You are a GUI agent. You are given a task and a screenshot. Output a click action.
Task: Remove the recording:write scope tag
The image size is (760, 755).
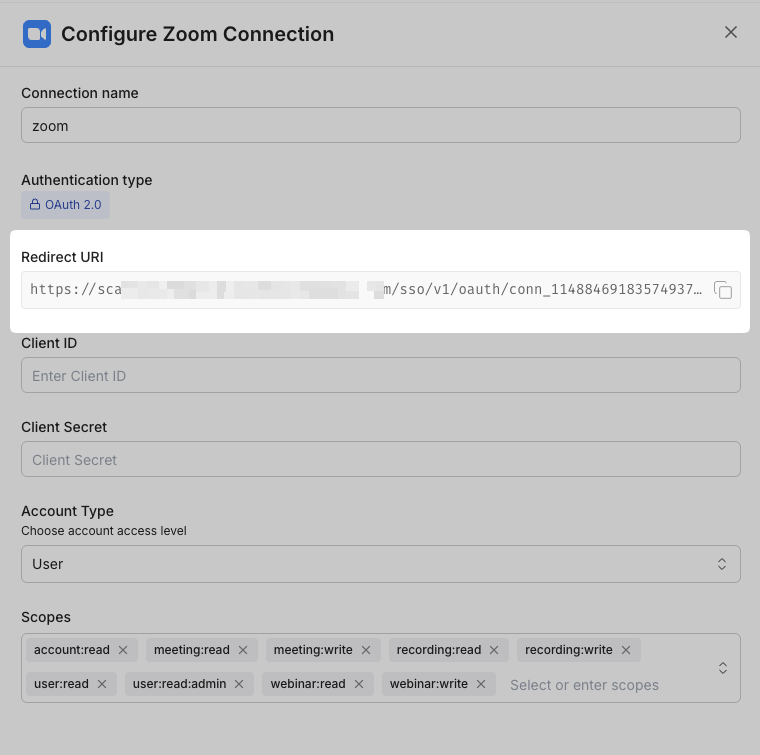point(626,650)
